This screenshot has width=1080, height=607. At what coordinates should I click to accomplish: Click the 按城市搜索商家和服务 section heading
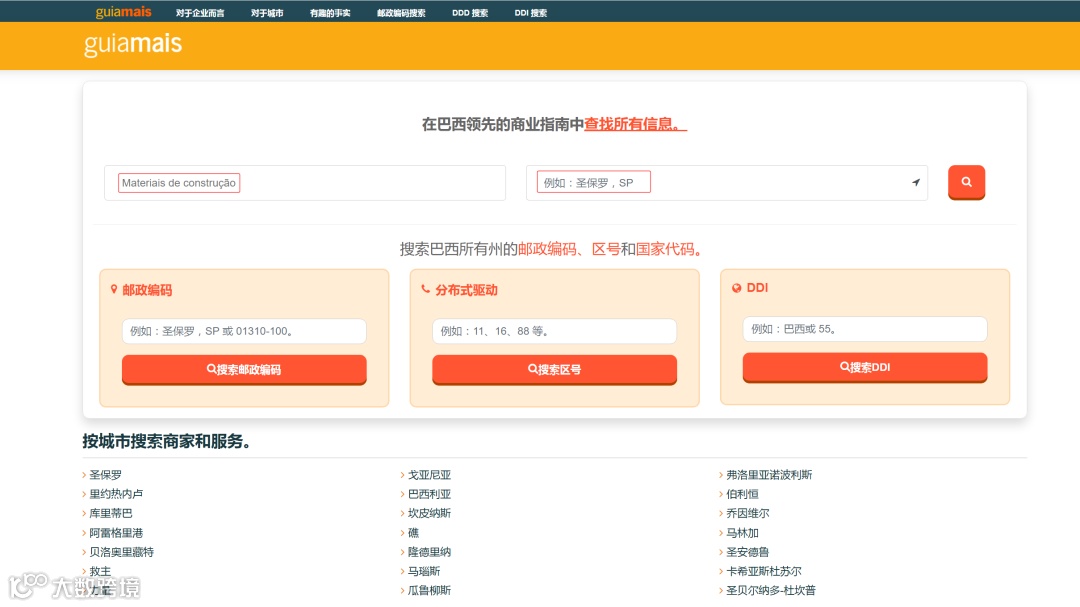(166, 441)
